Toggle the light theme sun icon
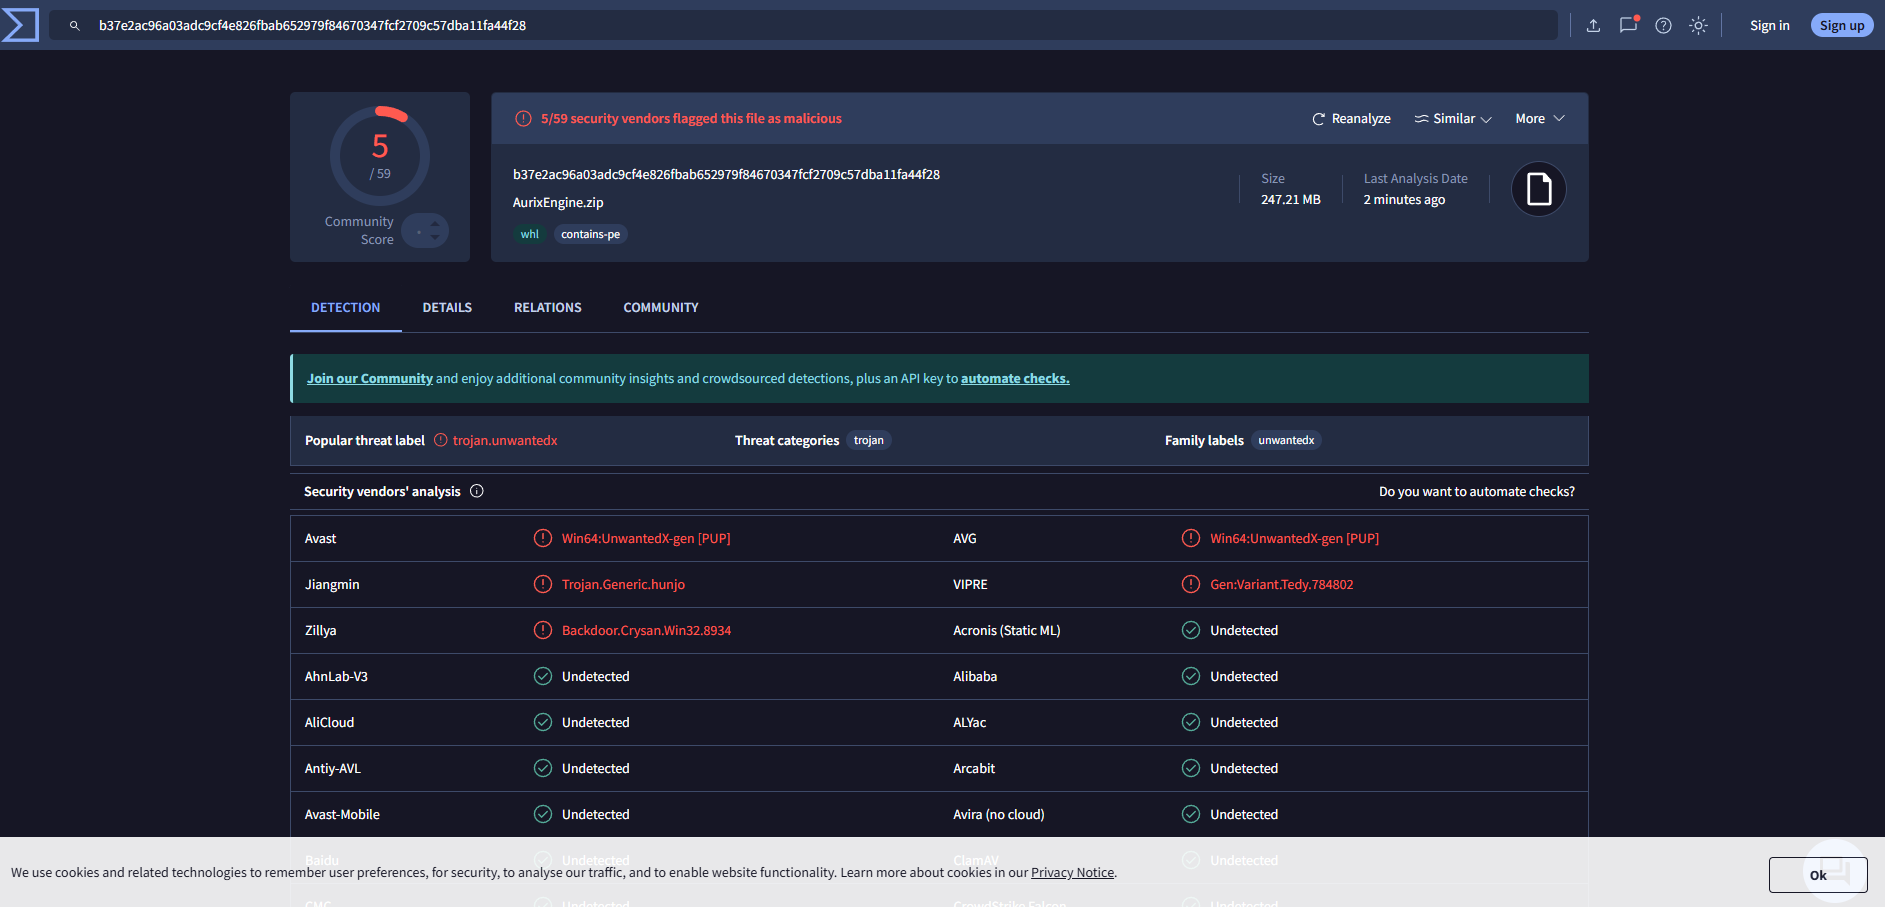Viewport: 1885px width, 907px height. [x=1698, y=25]
